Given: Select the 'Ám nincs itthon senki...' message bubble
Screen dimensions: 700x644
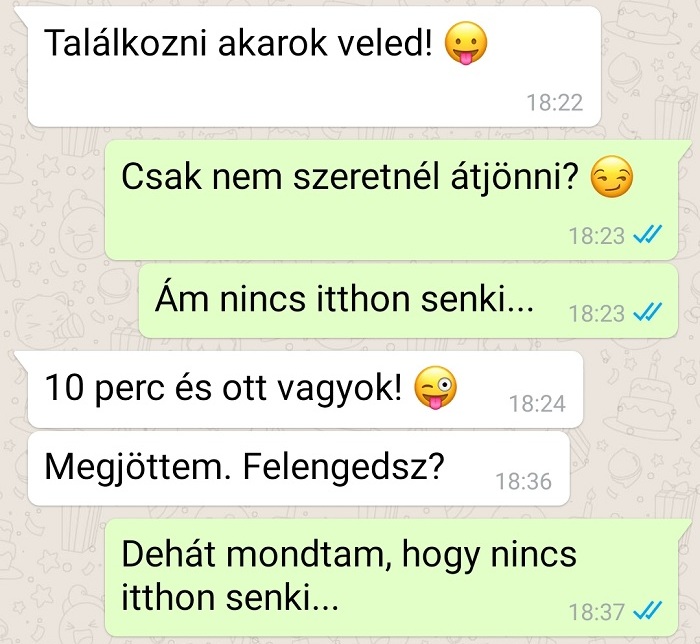Looking at the screenshot, I should (x=408, y=301).
